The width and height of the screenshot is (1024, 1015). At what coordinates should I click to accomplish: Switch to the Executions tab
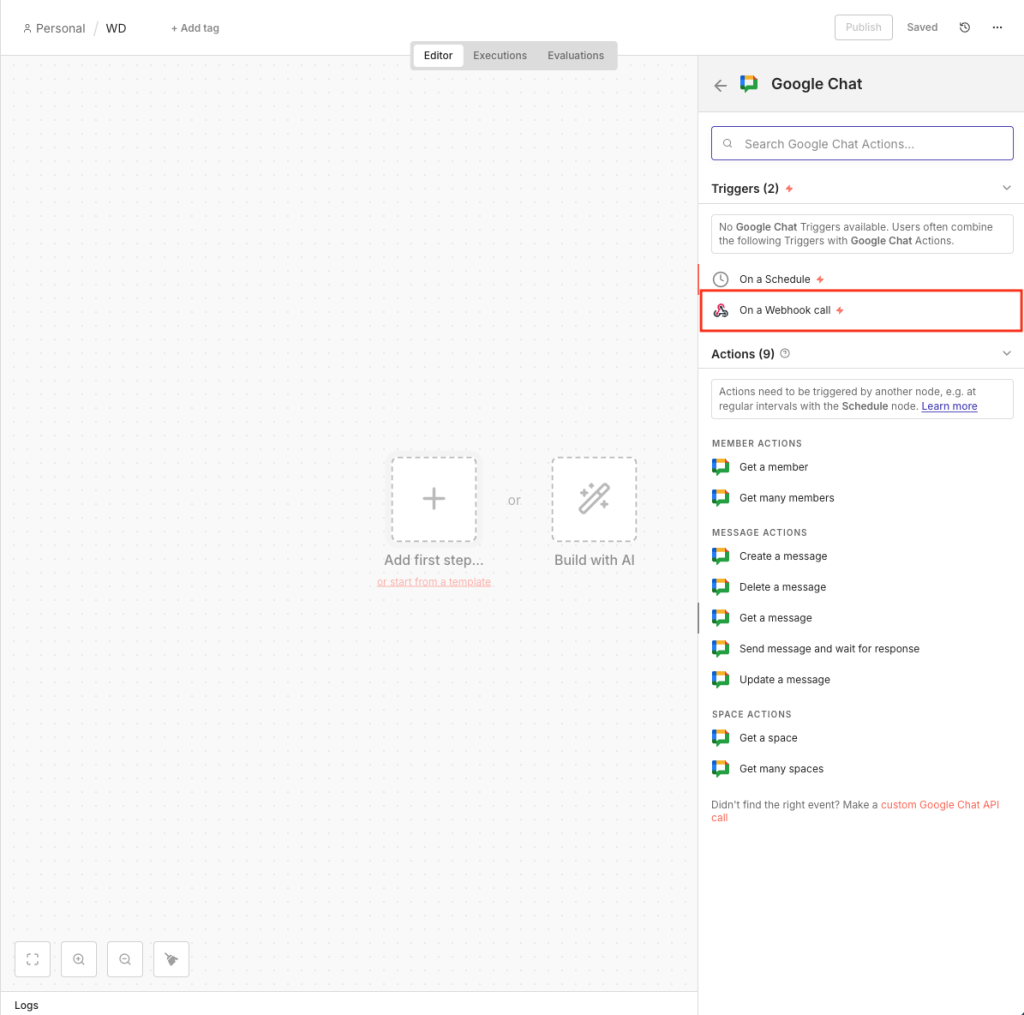click(500, 56)
